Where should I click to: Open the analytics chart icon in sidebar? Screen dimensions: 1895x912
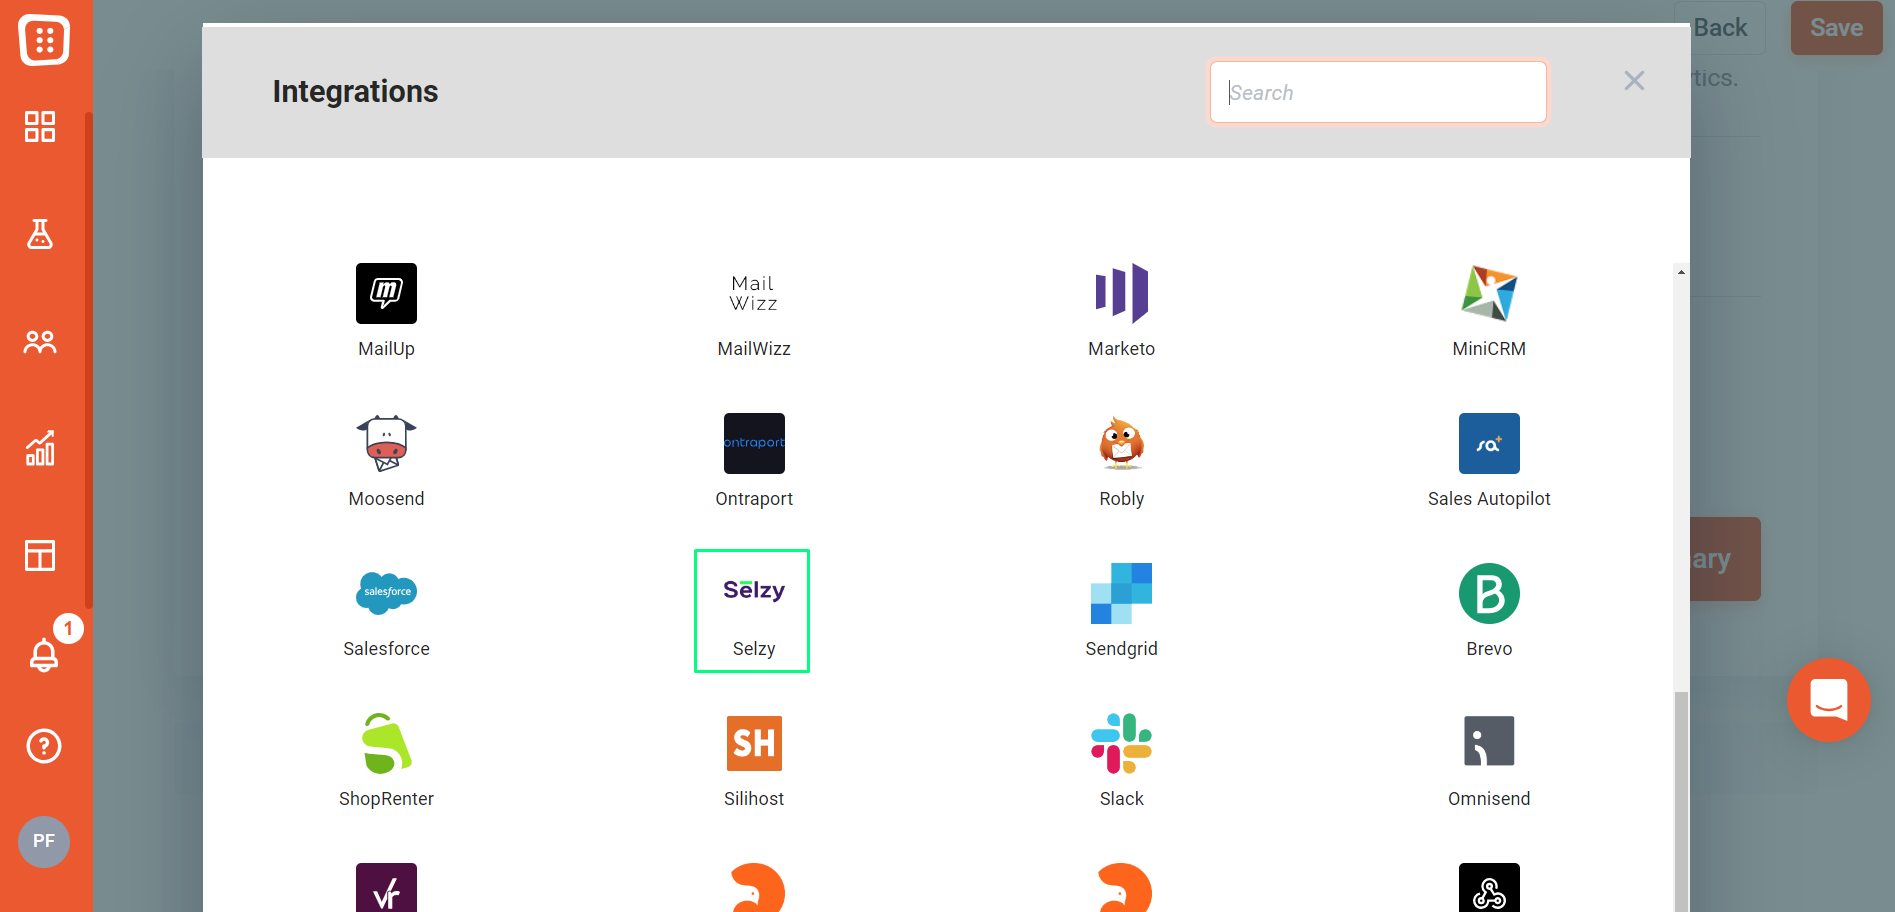pos(40,448)
